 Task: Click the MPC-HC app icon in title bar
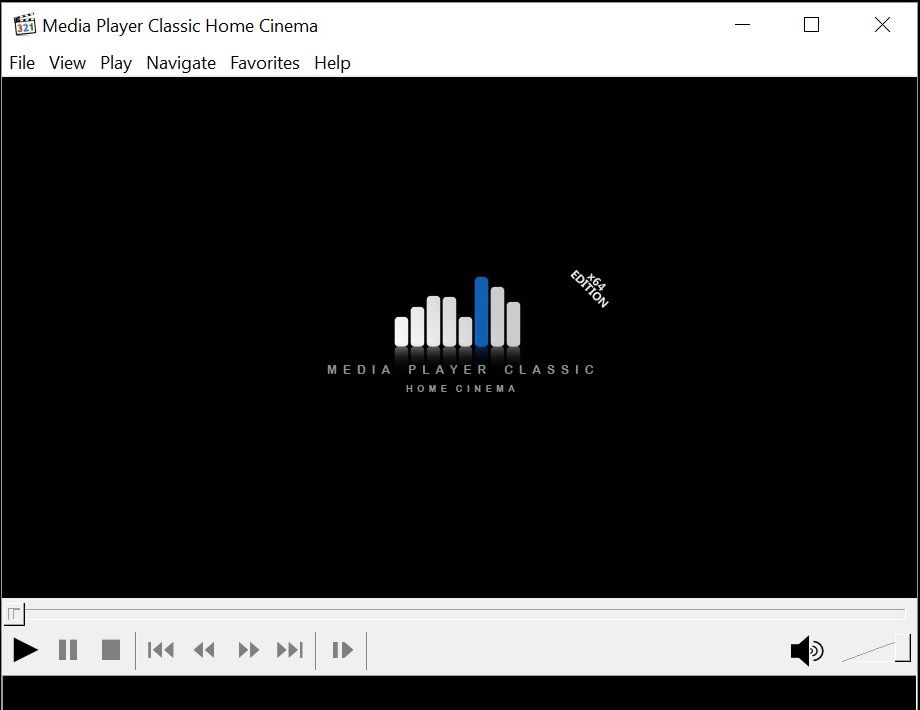[x=25, y=25]
